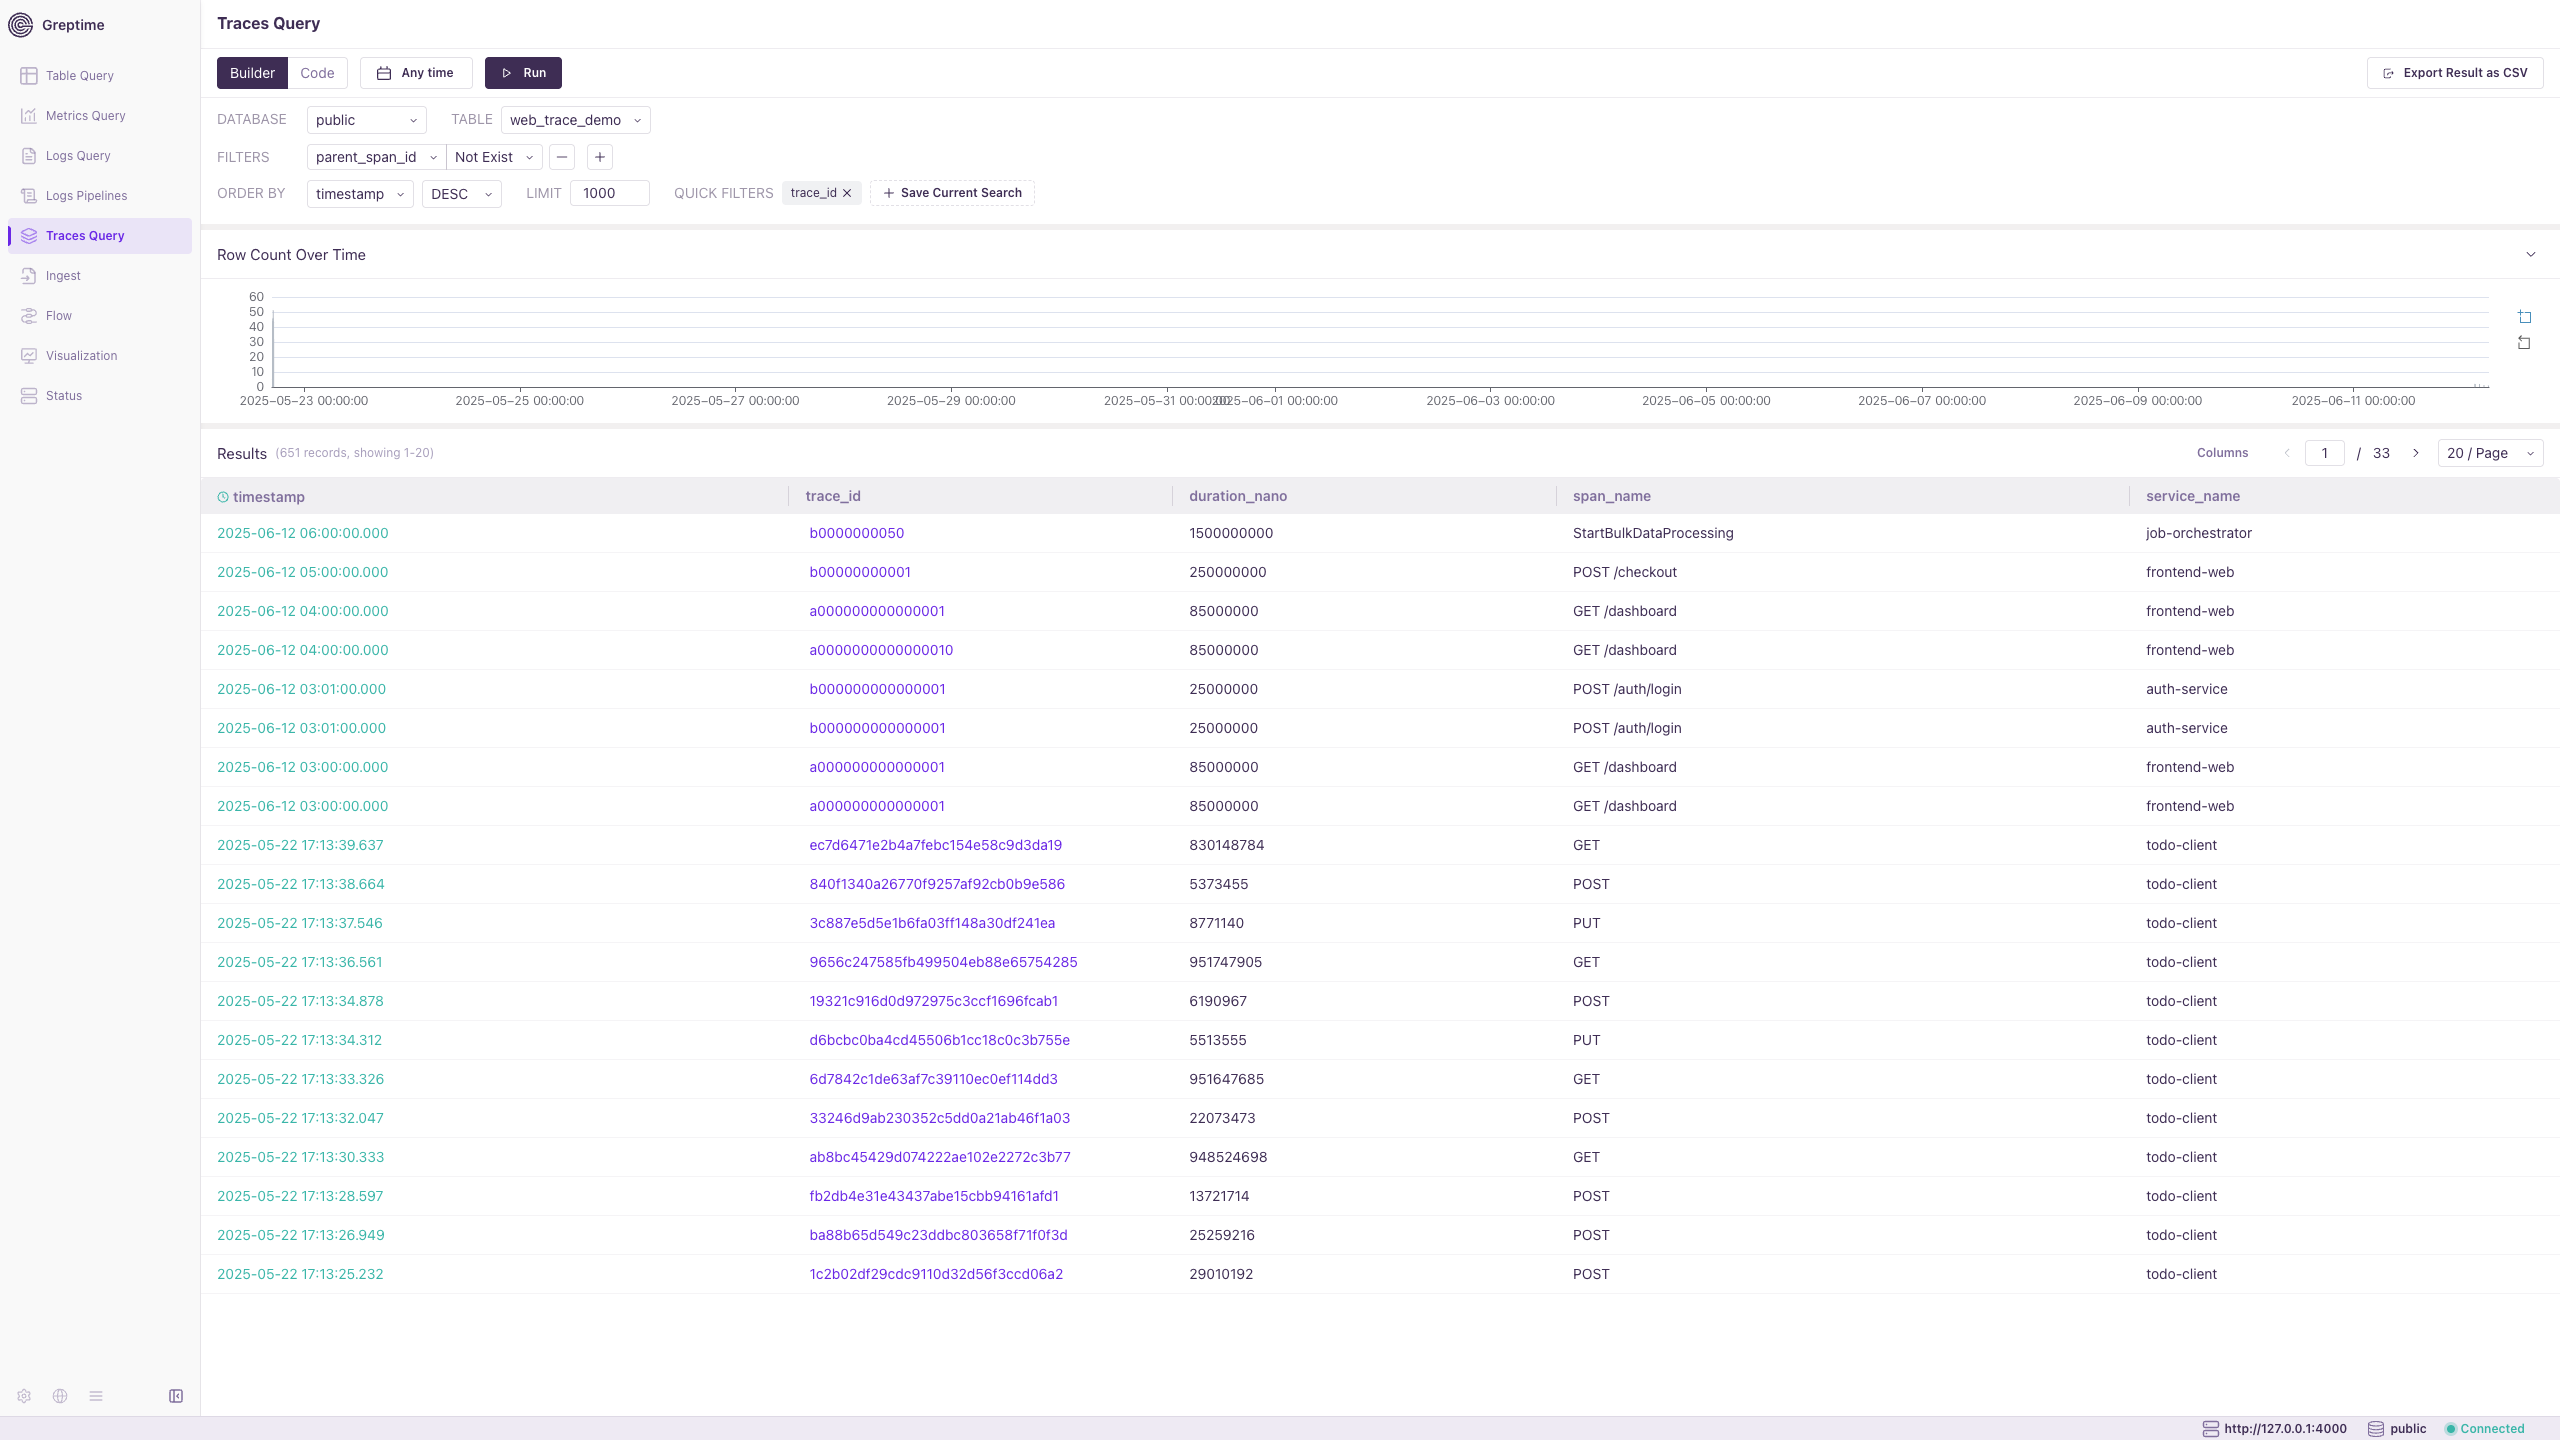Open Ingest page from sidebar
Viewport: 2560px width, 1440px height.
pyautogui.click(x=63, y=276)
